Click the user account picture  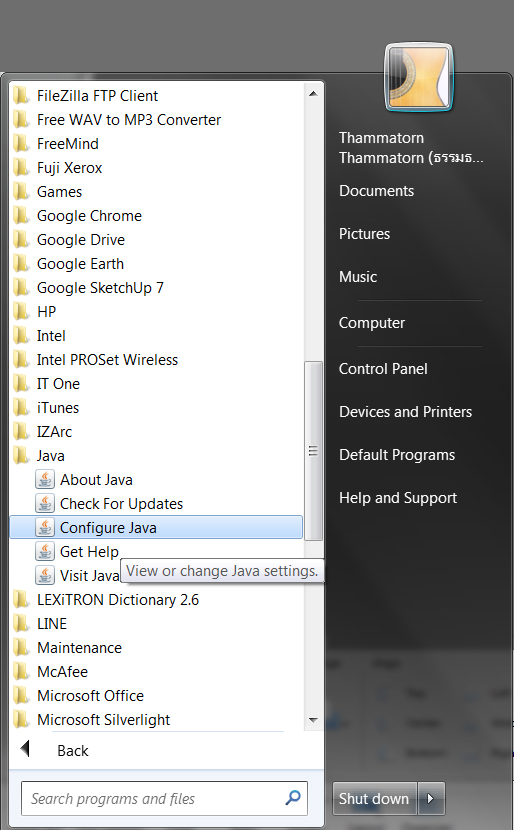coord(419,77)
